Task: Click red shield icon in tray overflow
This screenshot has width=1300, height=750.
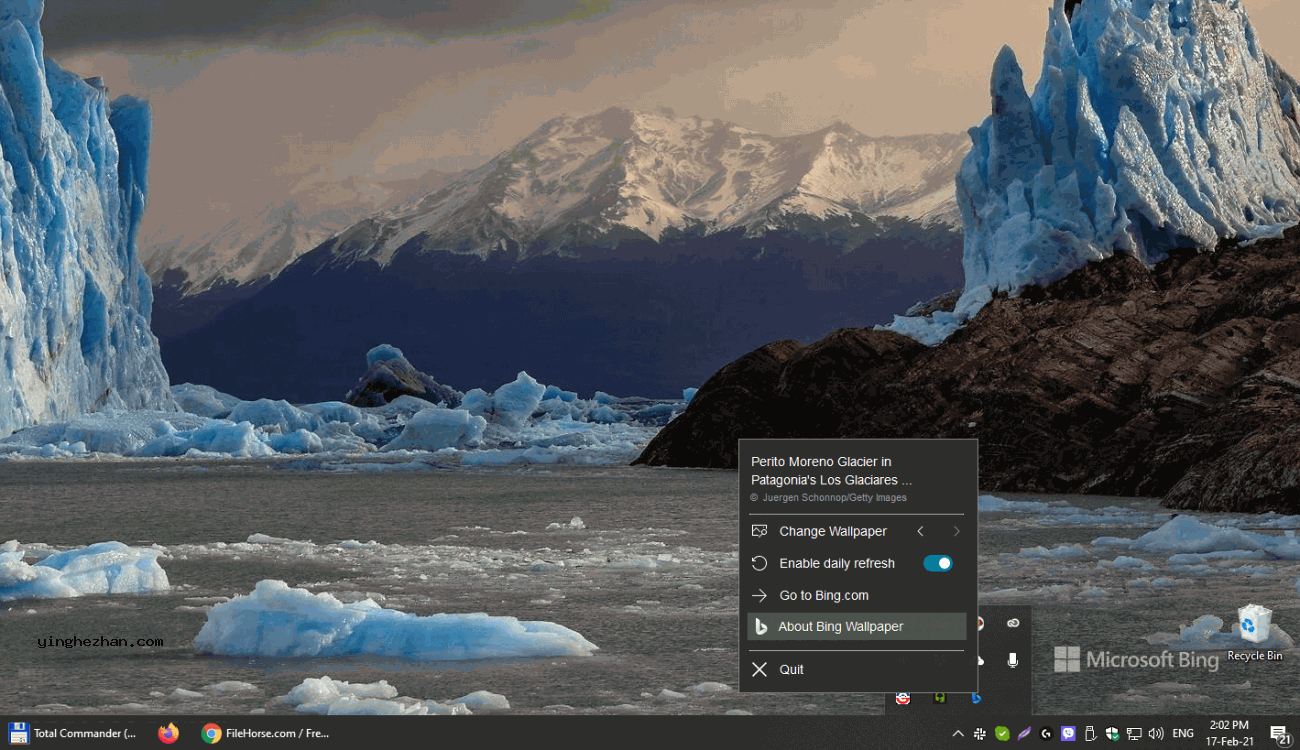Action: (903, 698)
